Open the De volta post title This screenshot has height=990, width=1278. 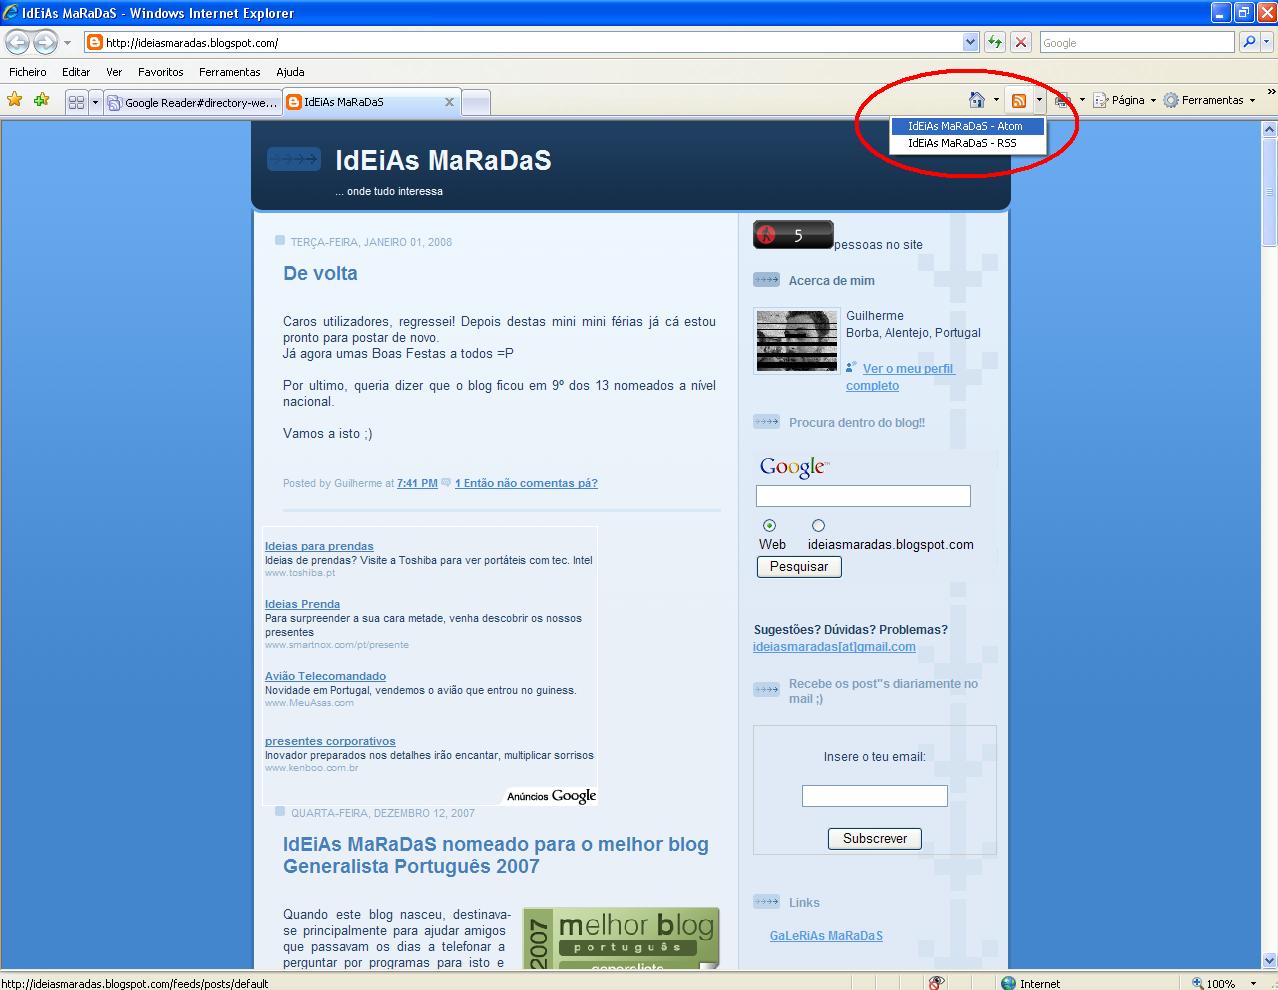tap(320, 273)
